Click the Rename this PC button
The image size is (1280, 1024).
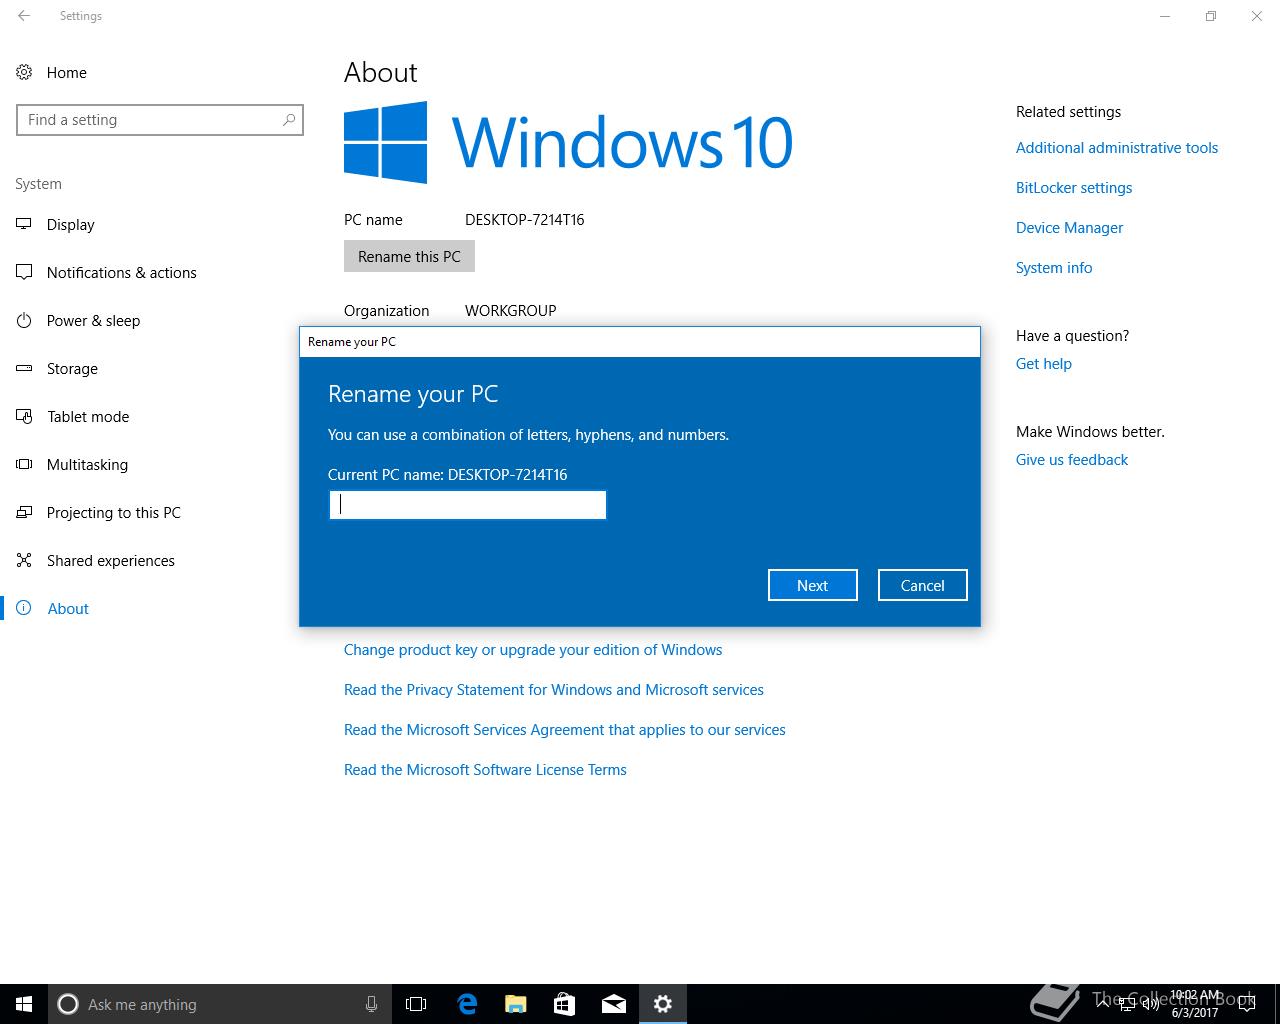click(x=409, y=256)
